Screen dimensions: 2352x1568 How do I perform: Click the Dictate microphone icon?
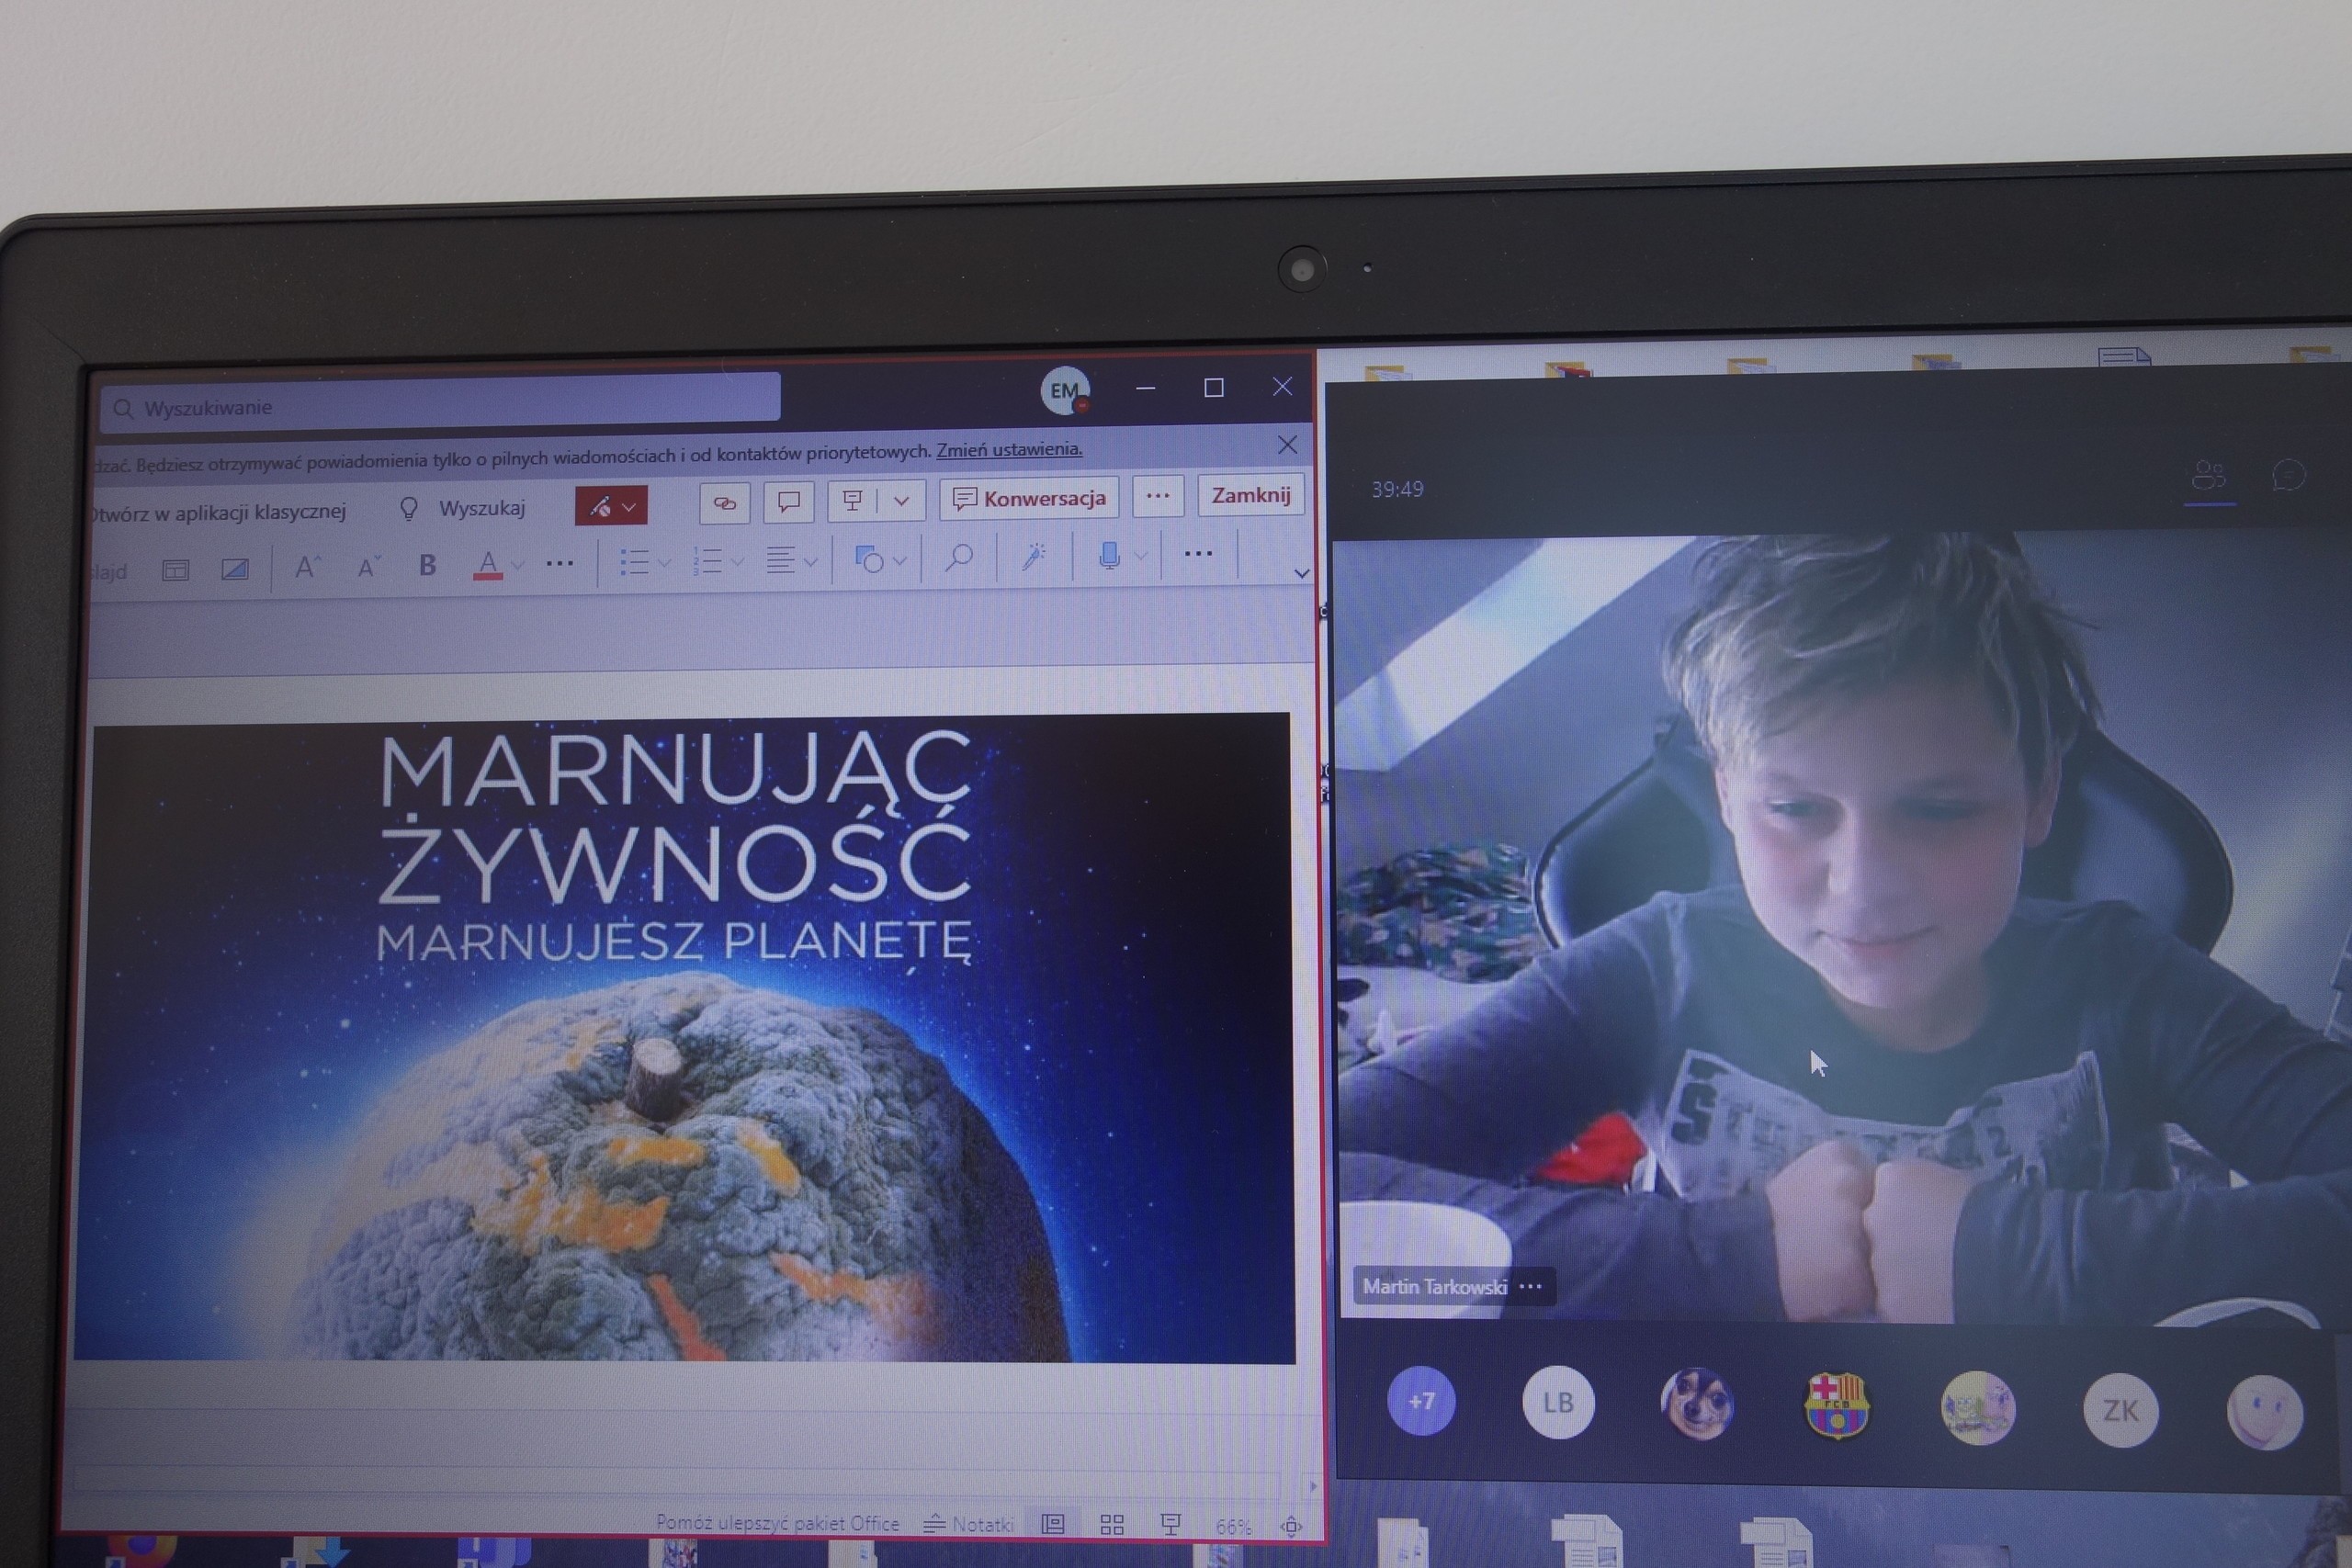click(1108, 555)
